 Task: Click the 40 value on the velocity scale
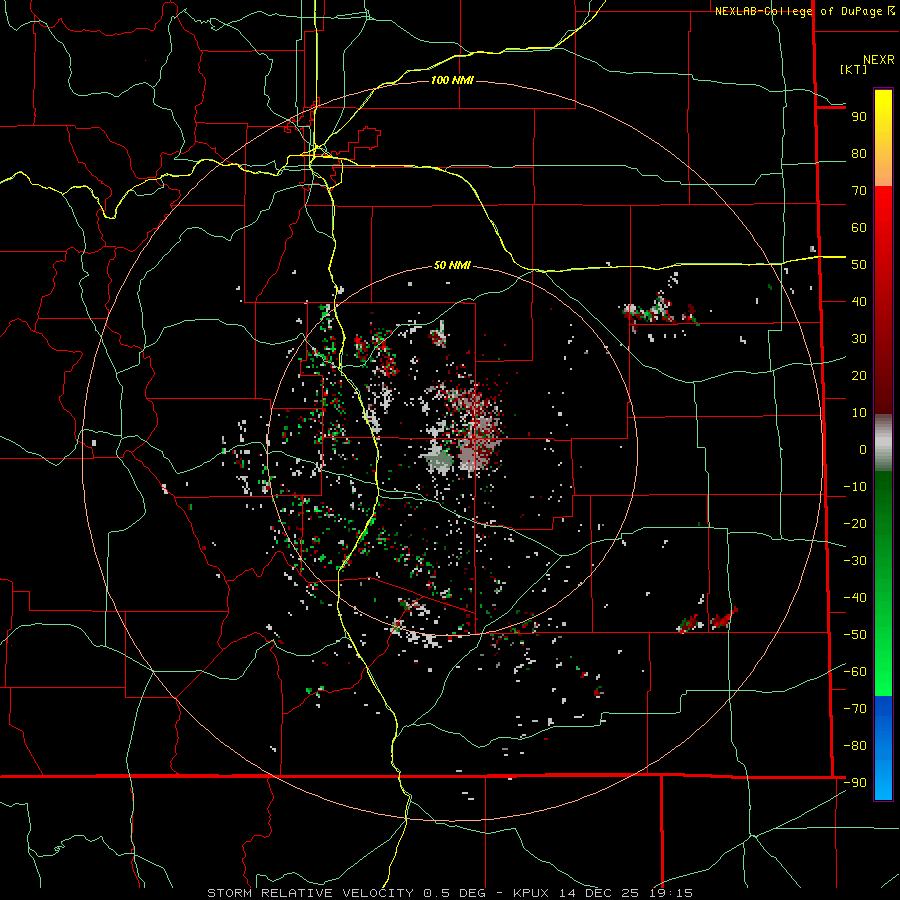pos(859,301)
